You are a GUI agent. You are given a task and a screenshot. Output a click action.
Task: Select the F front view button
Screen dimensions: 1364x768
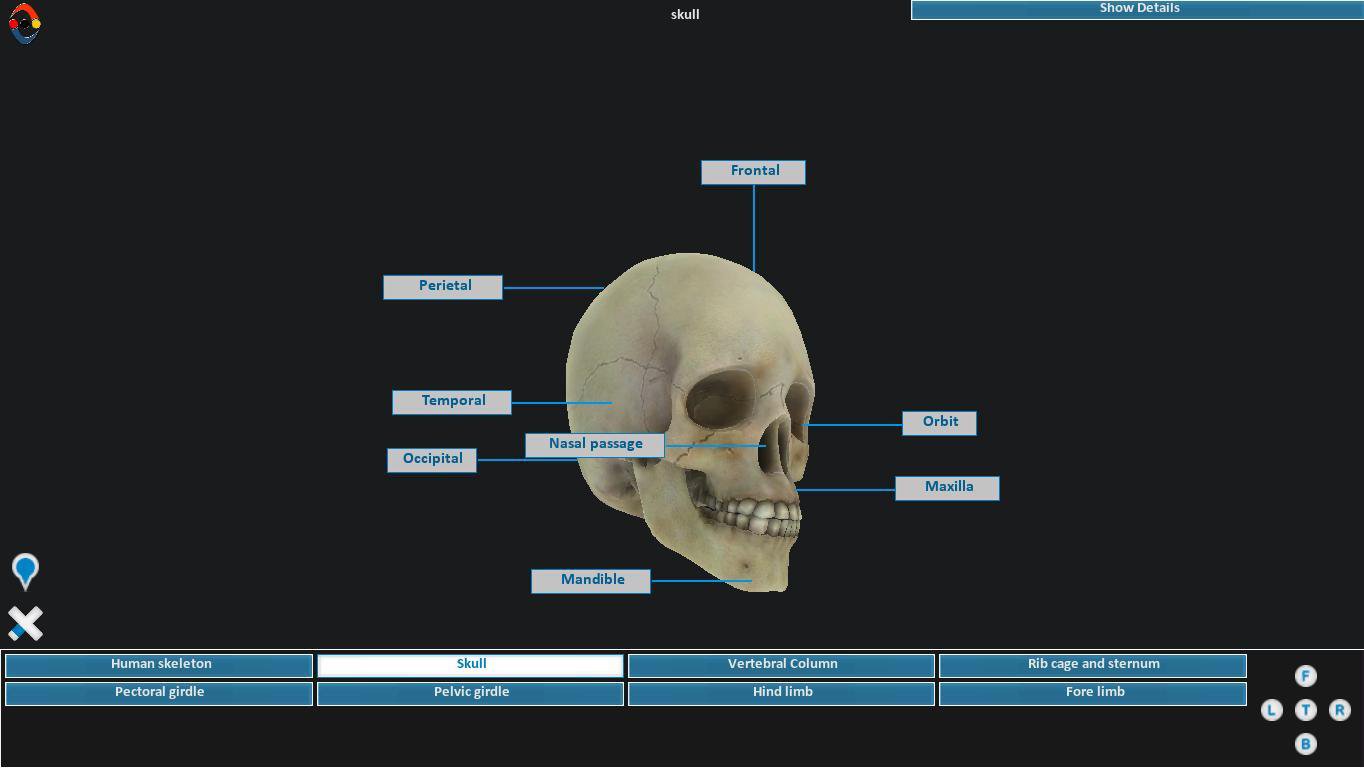pyautogui.click(x=1305, y=676)
